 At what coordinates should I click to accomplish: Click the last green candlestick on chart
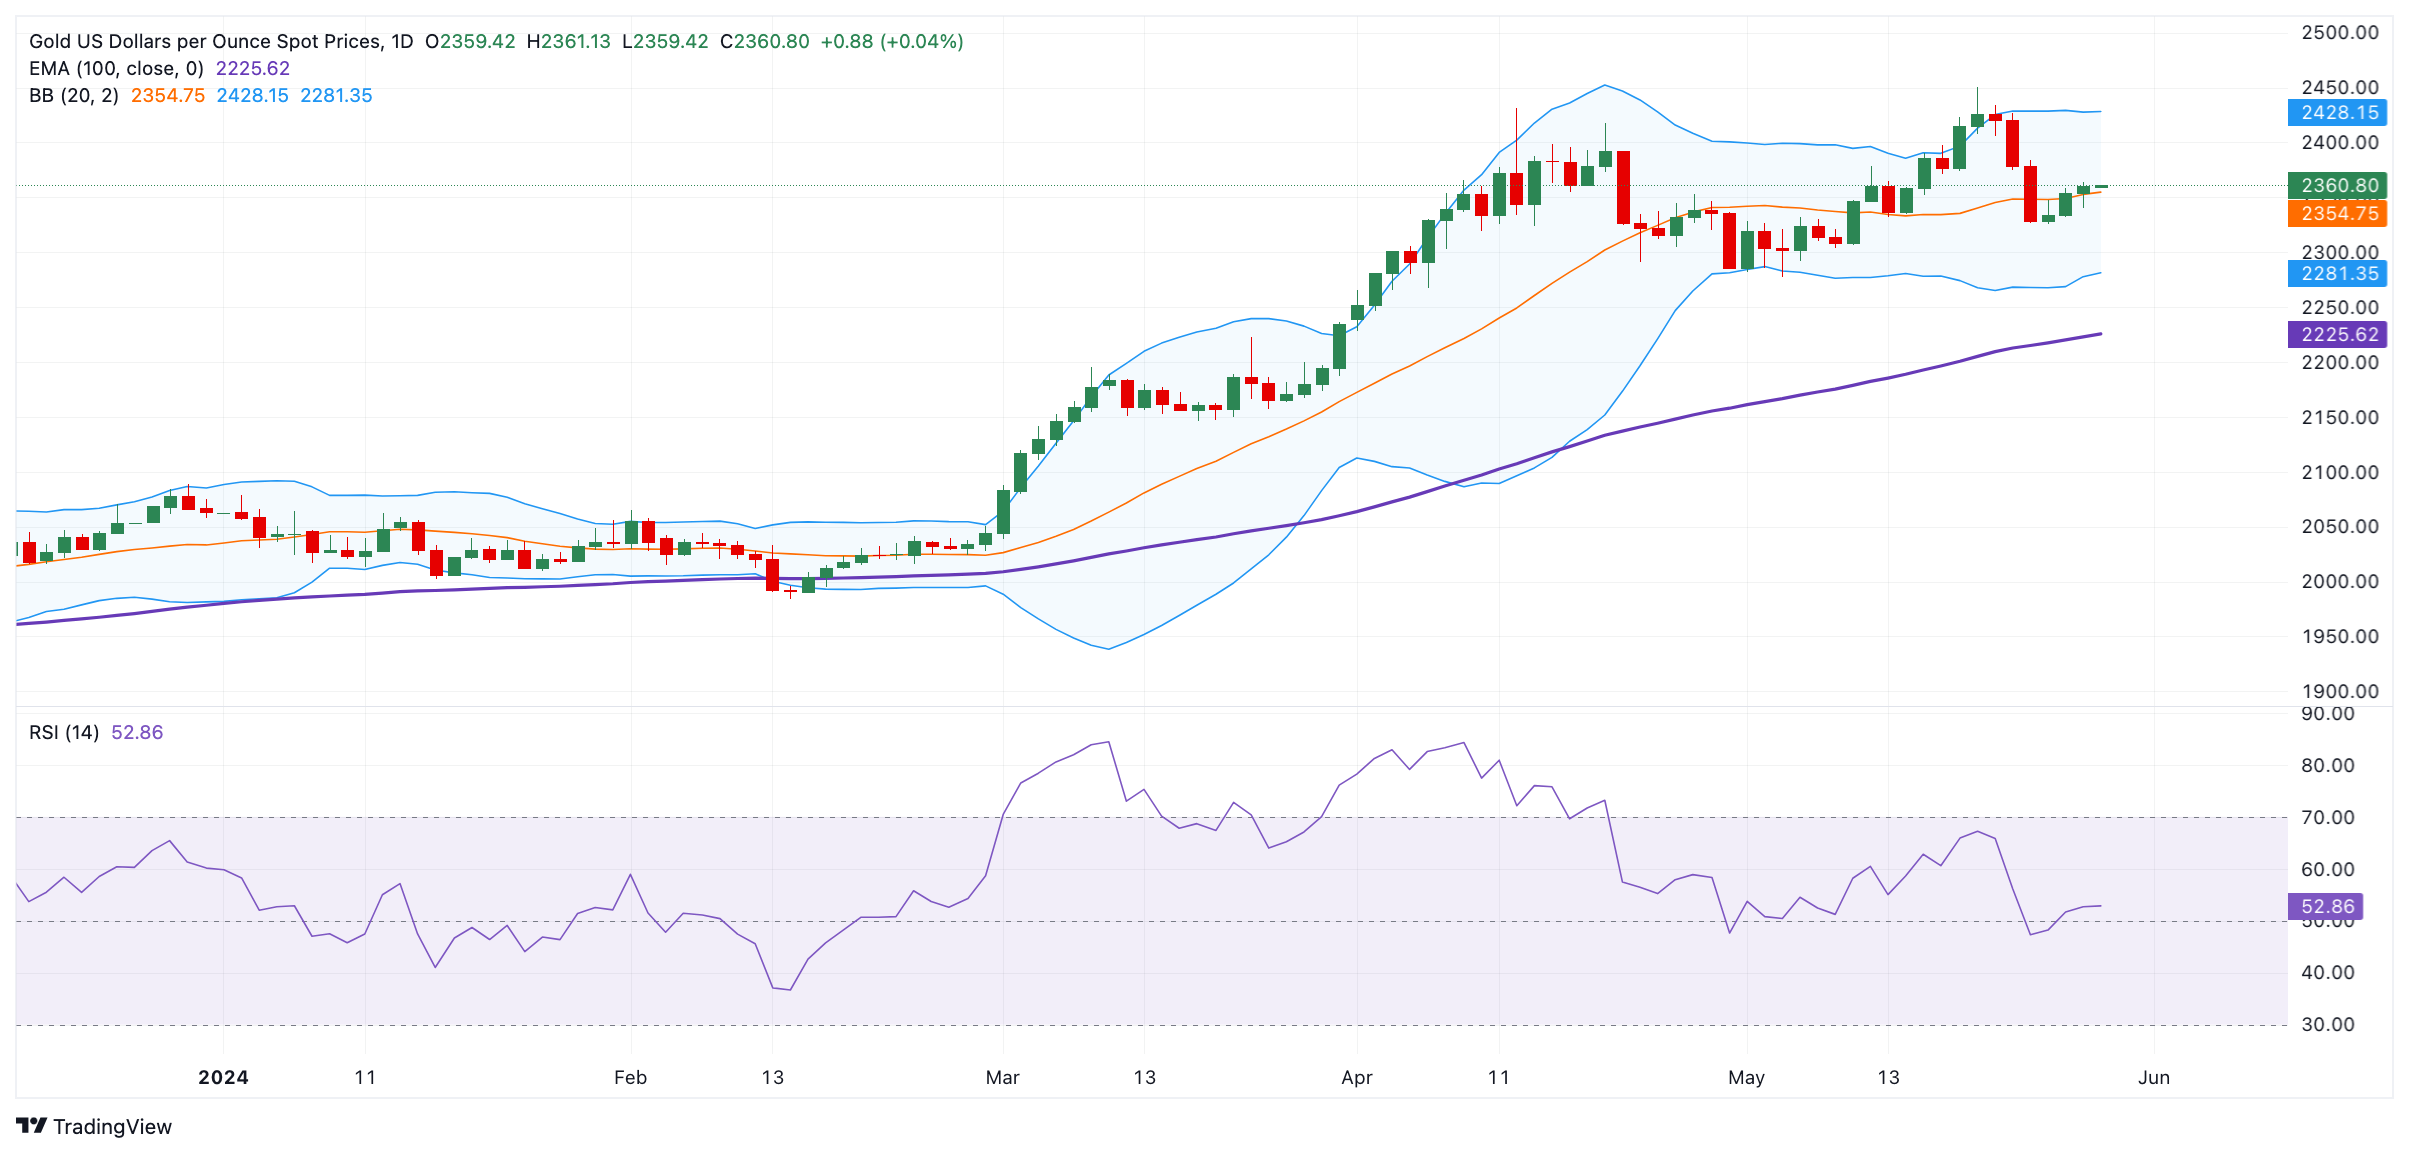click(x=2101, y=186)
